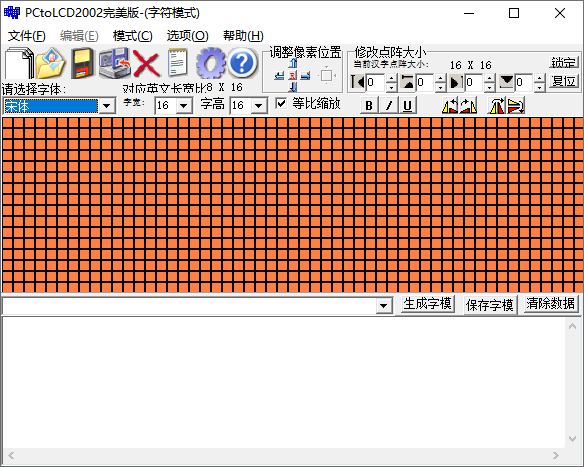Click the new blank document icon
584x467 pixels.
tap(19, 63)
